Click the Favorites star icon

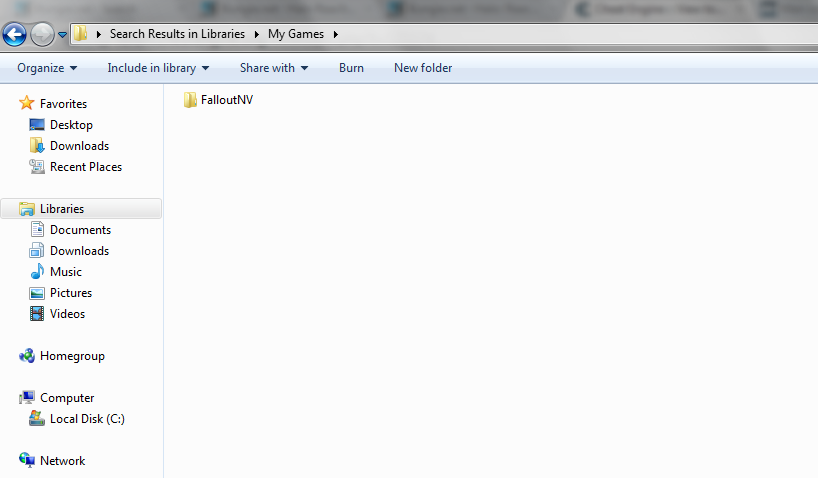(27, 103)
